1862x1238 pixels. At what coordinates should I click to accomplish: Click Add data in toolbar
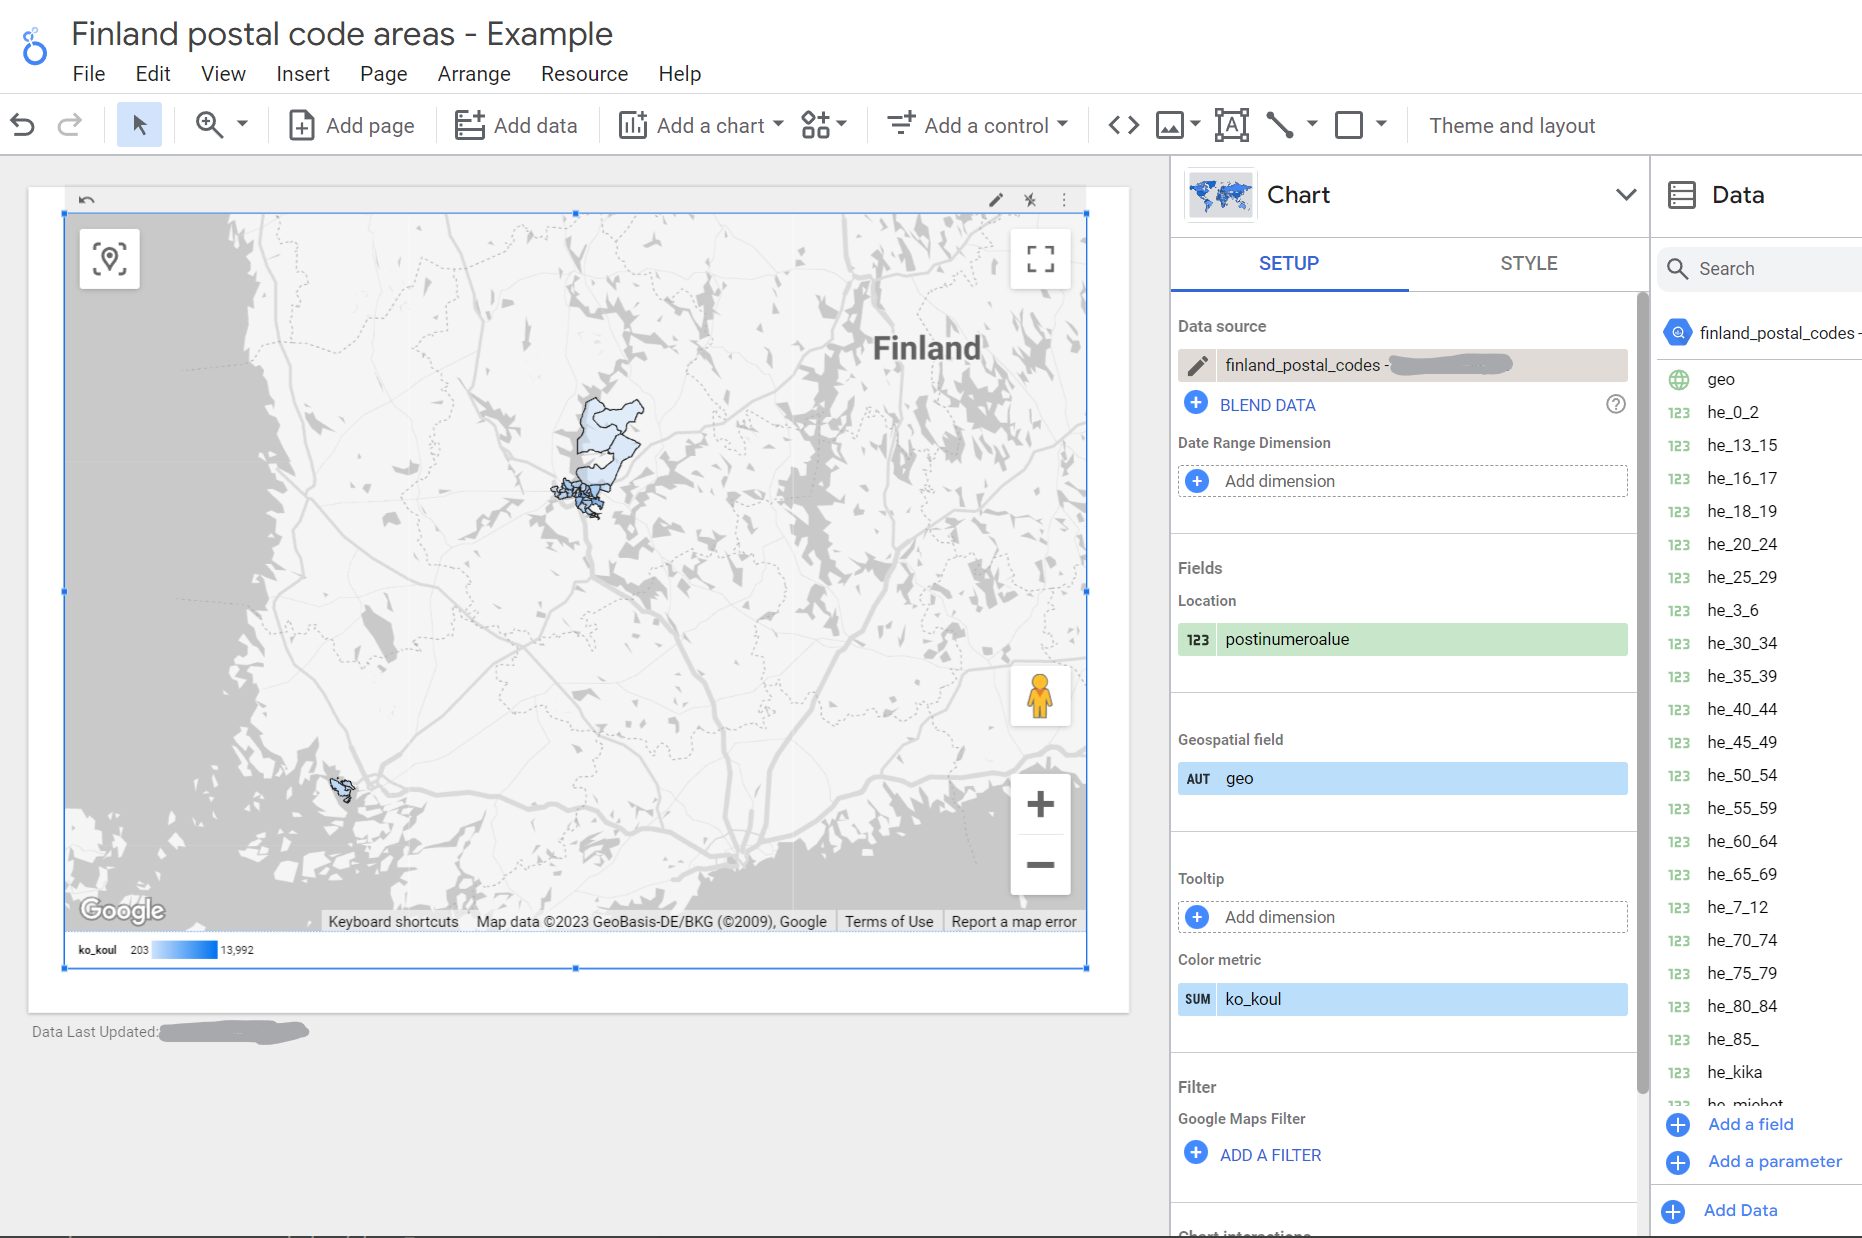pos(516,125)
